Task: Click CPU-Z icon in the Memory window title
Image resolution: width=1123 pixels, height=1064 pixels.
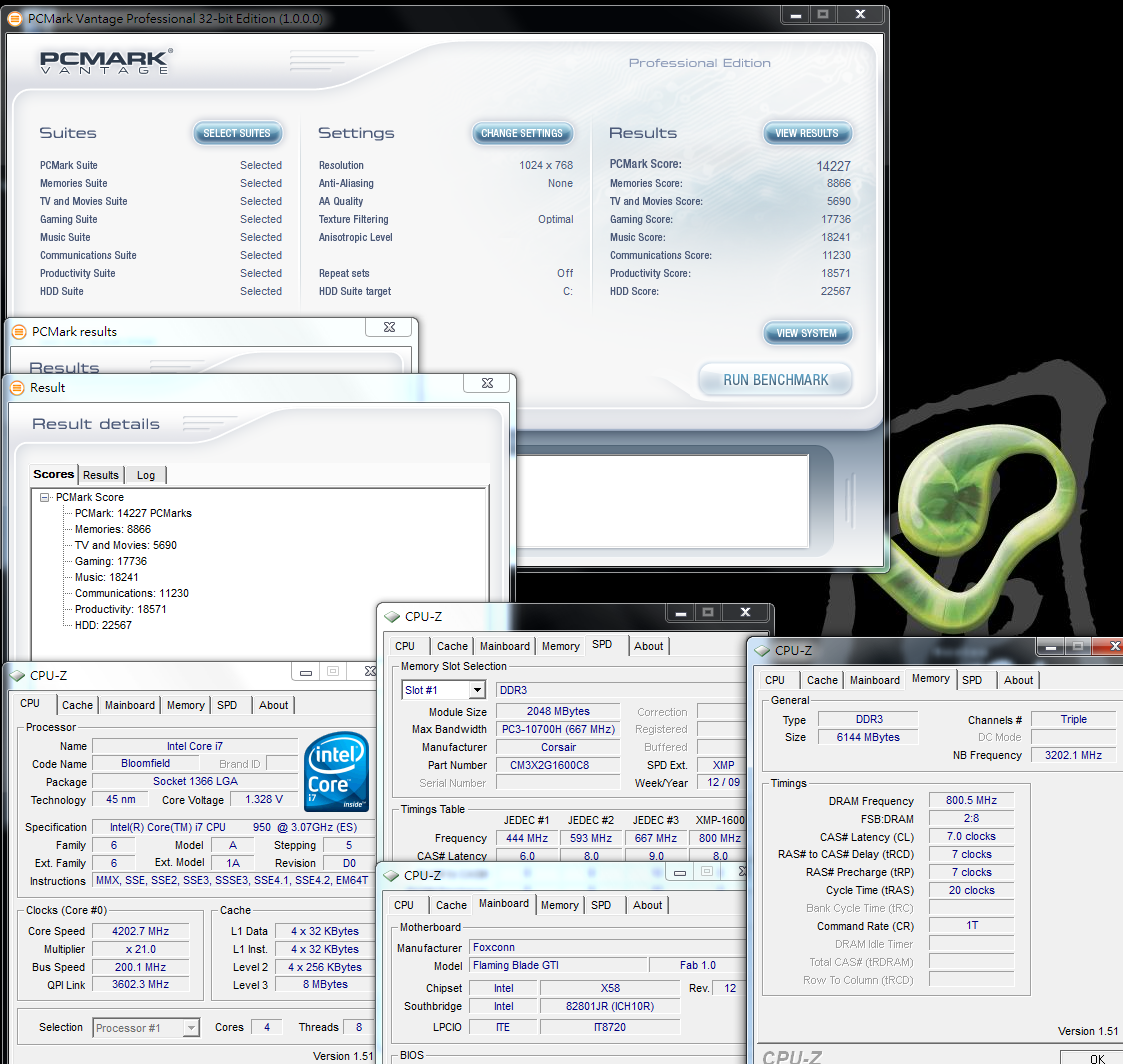Action: pos(761,651)
